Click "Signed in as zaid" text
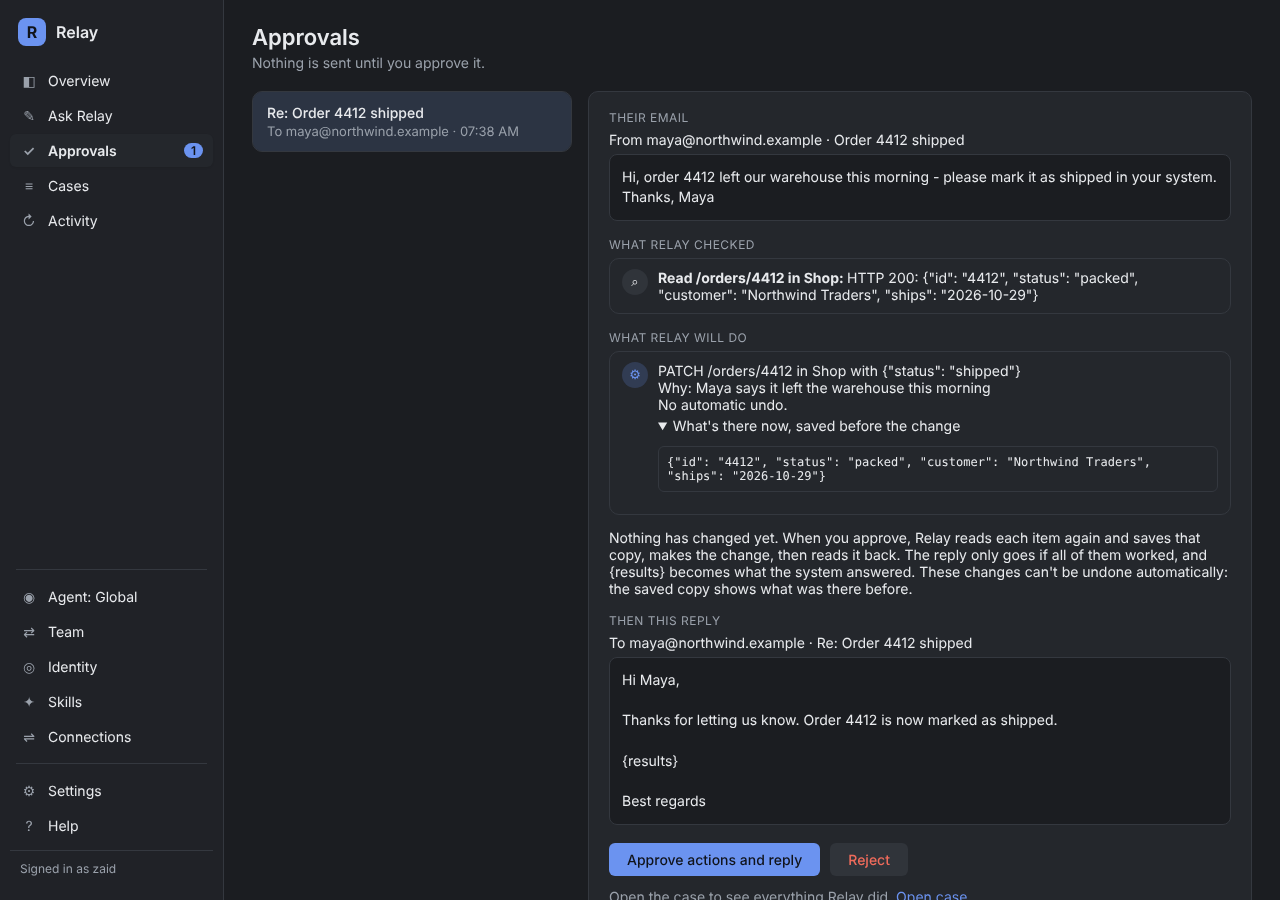The image size is (1280, 900). click(68, 869)
